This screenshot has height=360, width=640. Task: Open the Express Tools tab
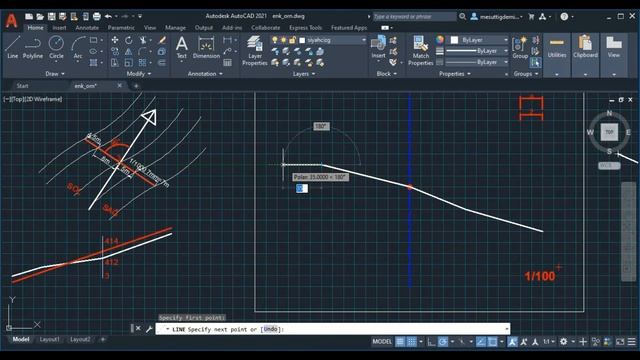pos(305,28)
